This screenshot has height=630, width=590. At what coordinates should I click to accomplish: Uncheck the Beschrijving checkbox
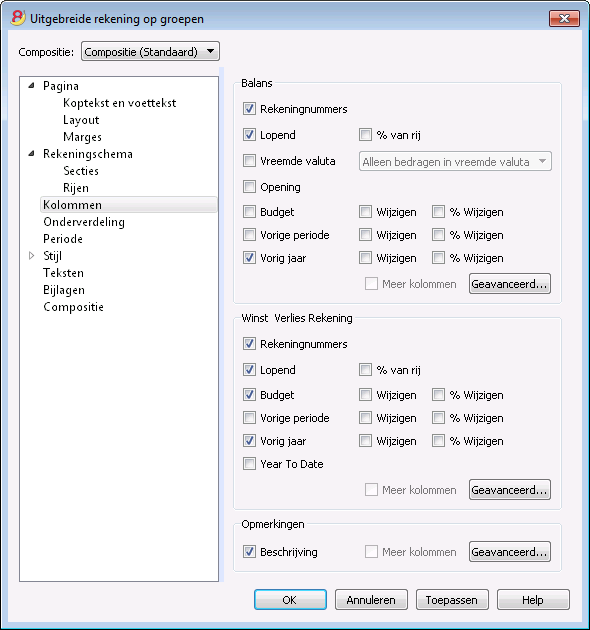tap(249, 552)
